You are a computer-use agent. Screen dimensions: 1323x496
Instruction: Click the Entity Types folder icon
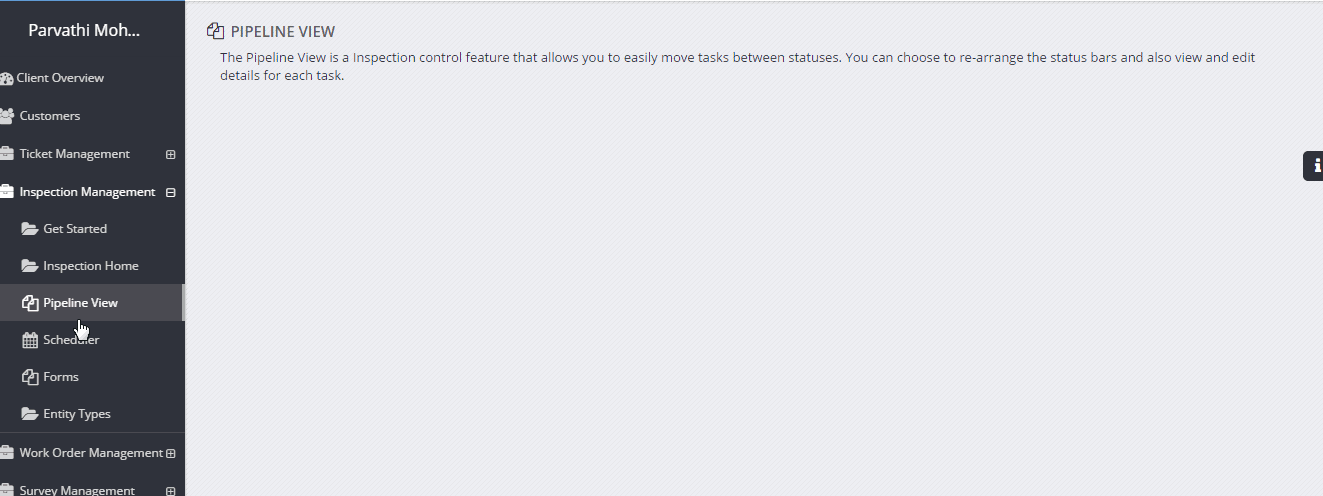click(30, 414)
